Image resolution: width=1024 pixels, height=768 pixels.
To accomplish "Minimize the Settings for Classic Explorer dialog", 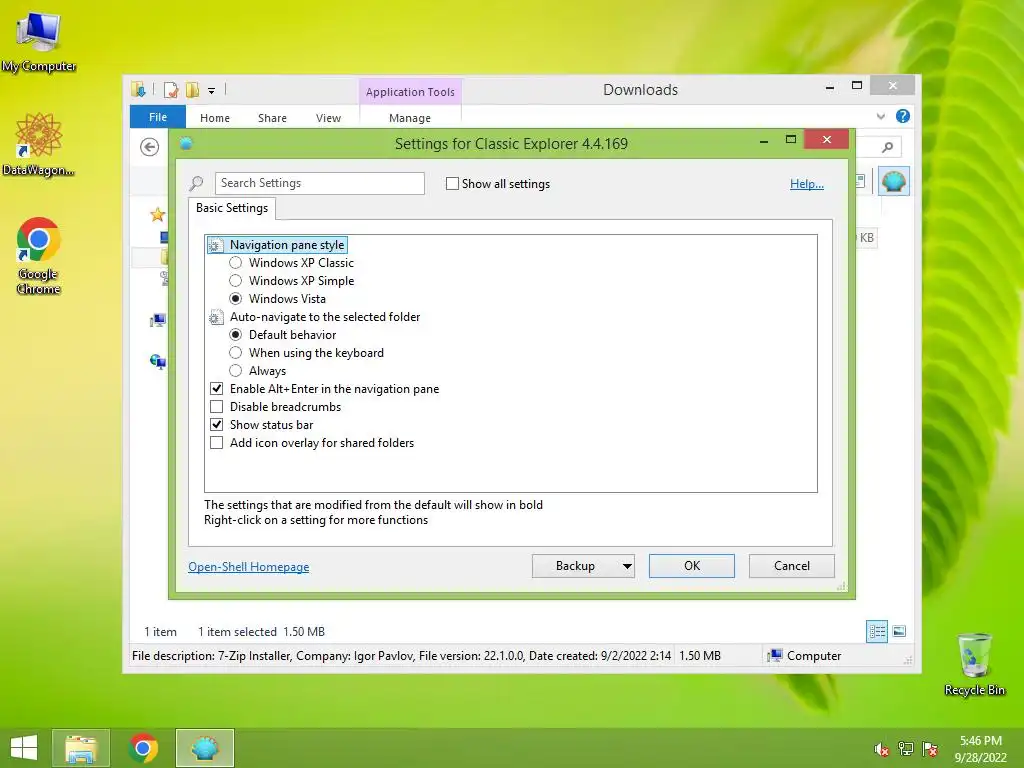I will pyautogui.click(x=764, y=140).
